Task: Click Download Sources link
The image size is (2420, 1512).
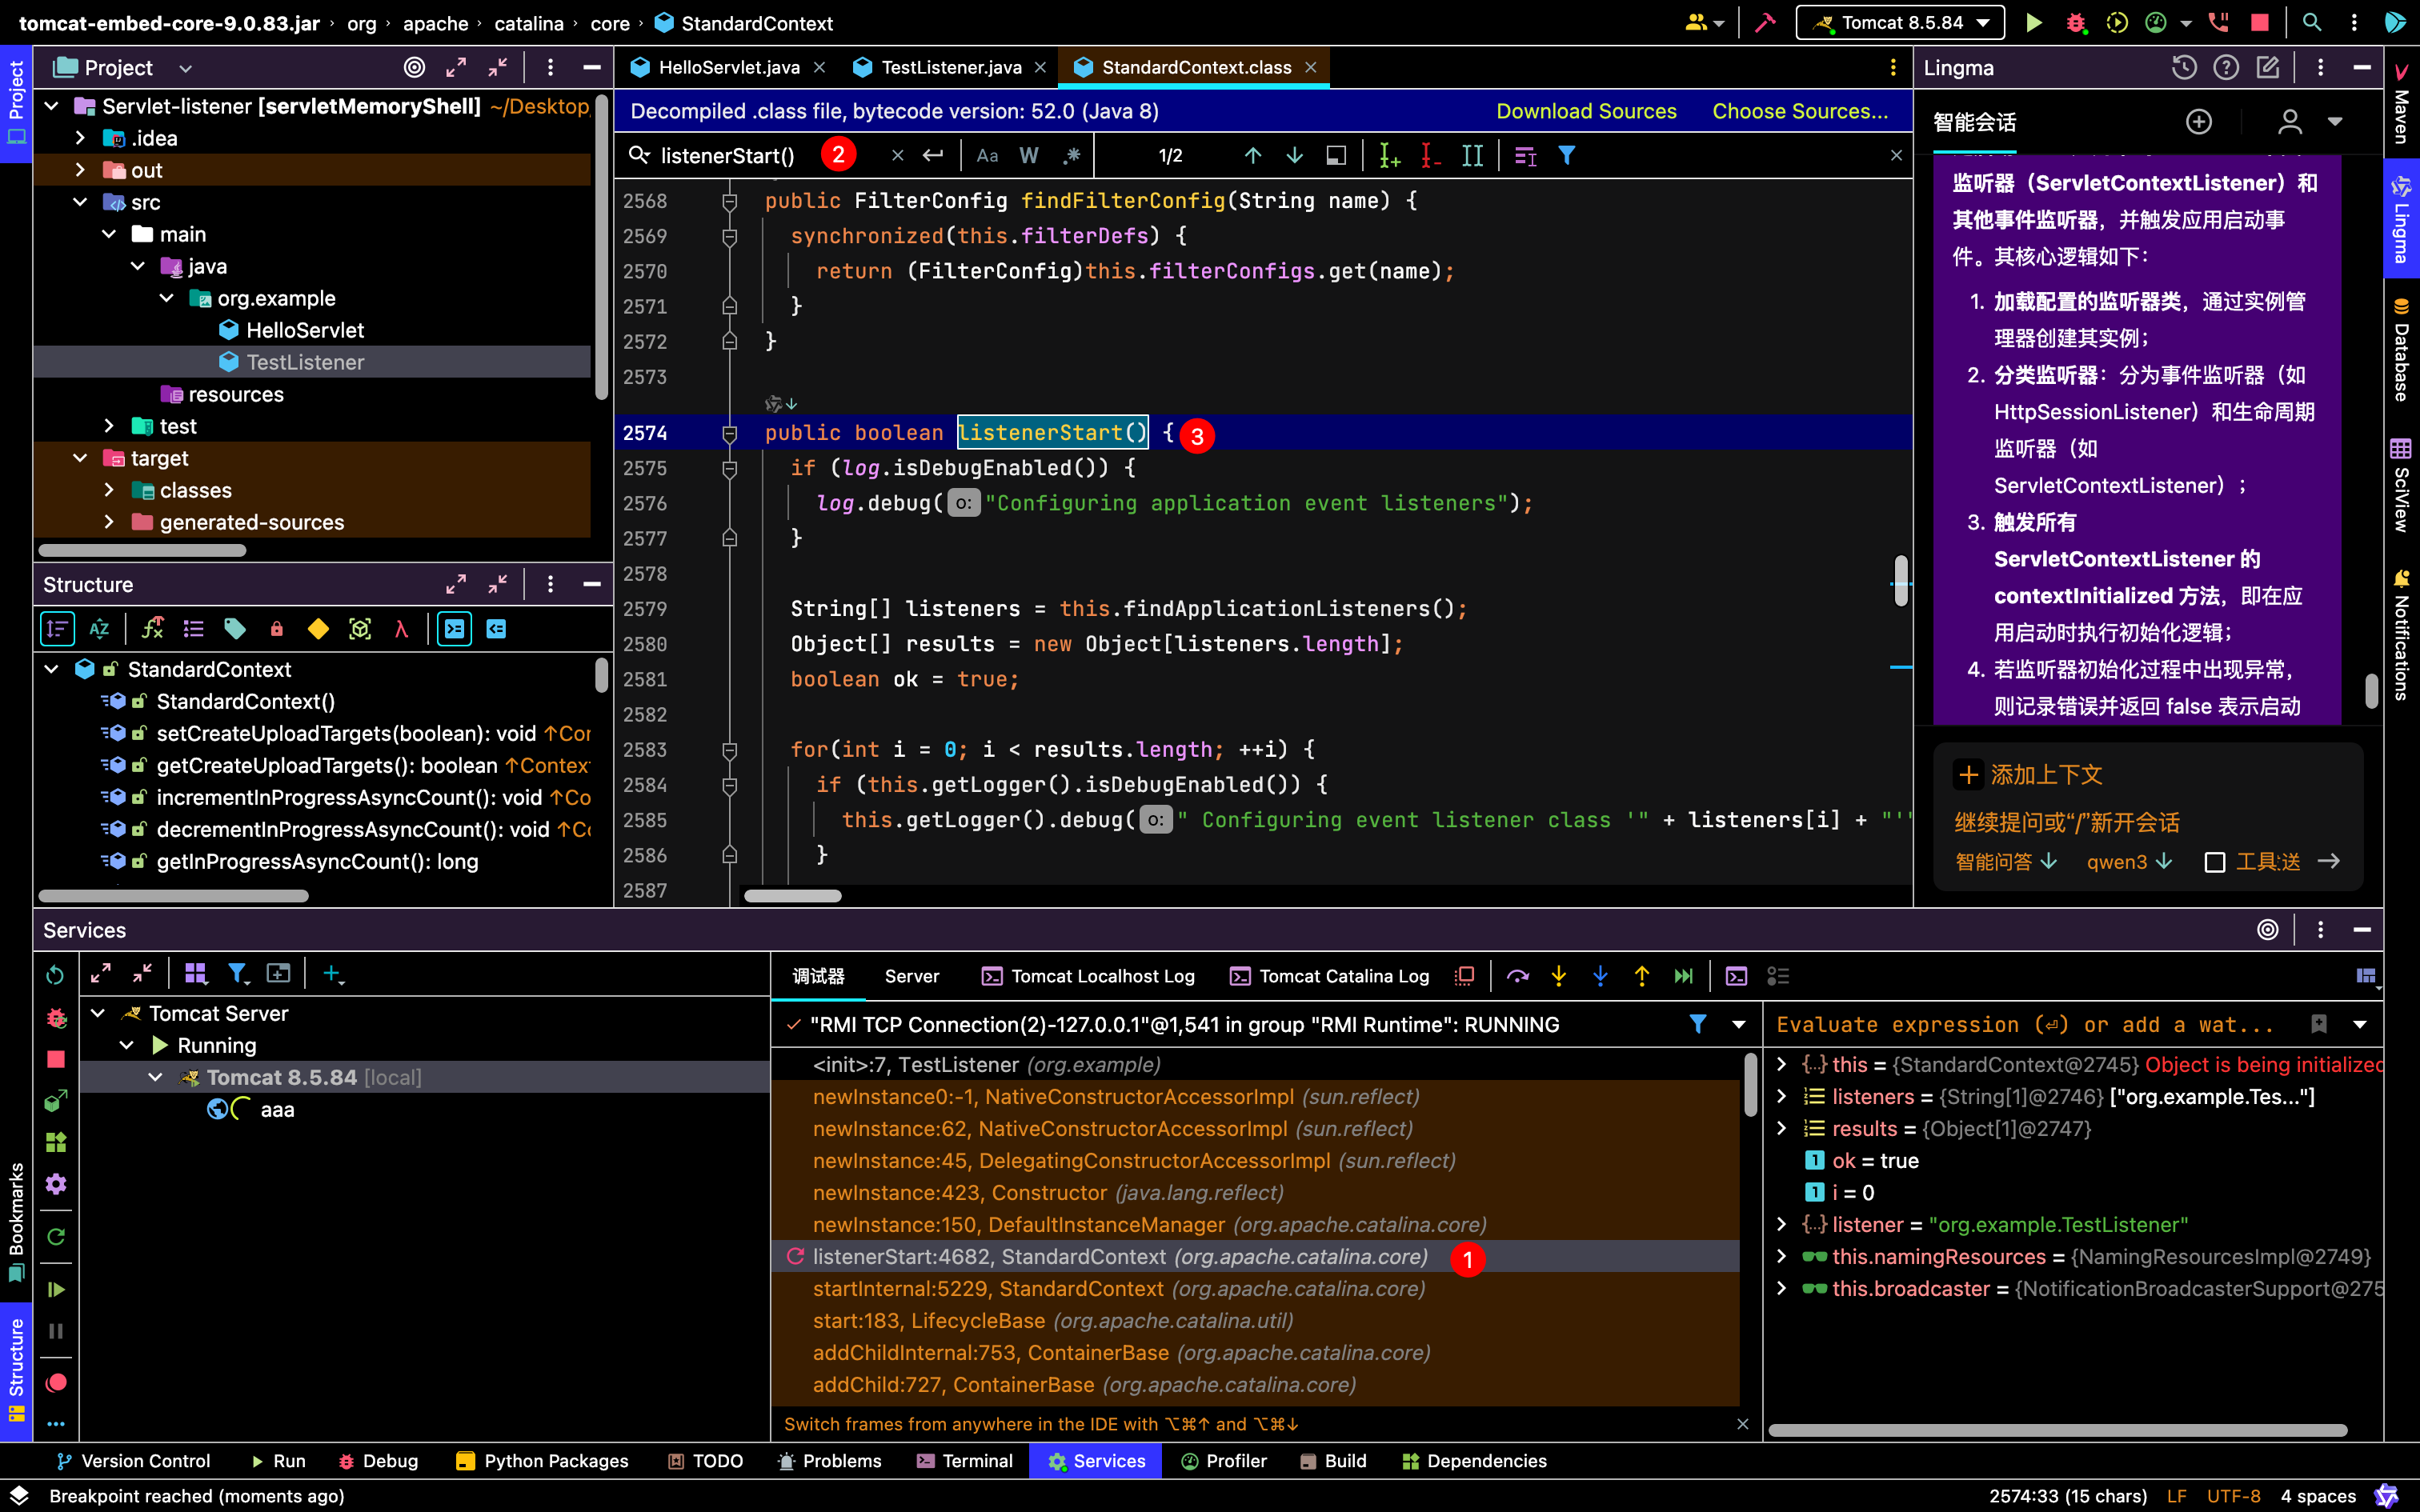Action: click(1586, 111)
